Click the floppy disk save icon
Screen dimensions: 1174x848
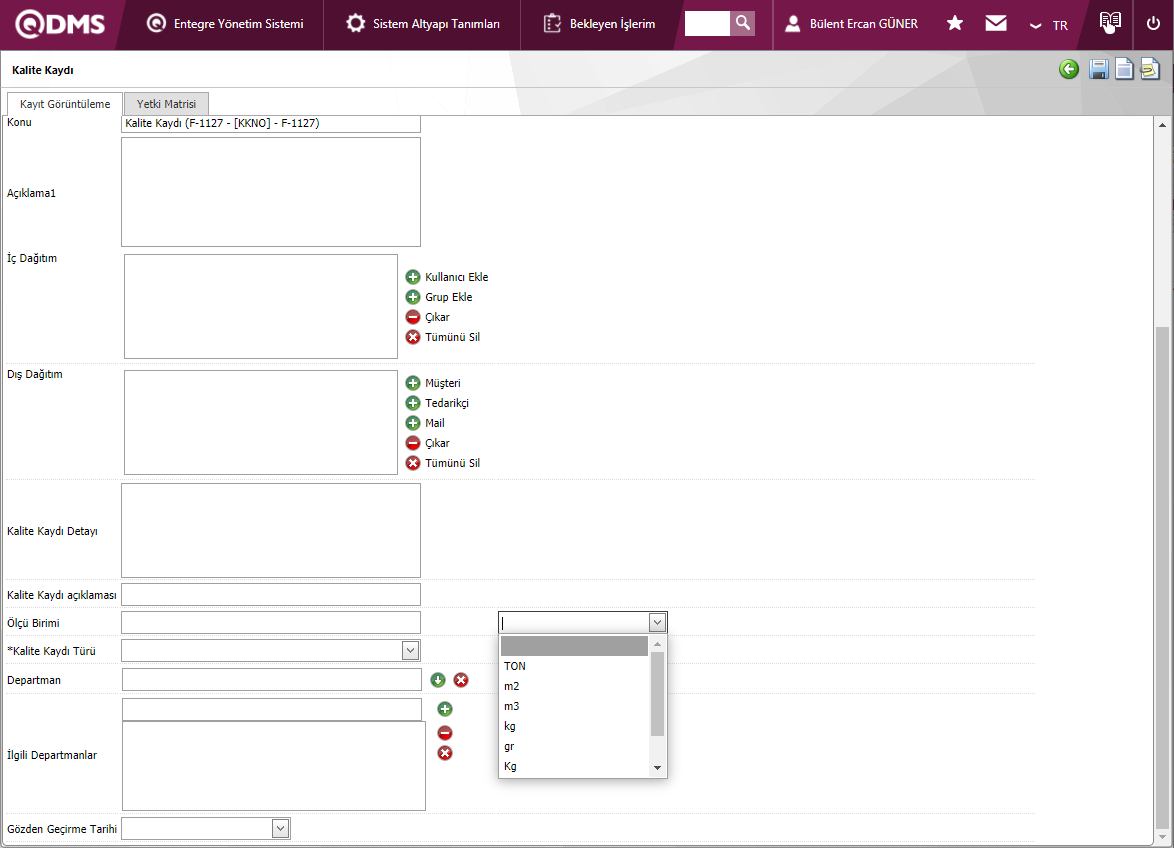pyautogui.click(x=1098, y=69)
